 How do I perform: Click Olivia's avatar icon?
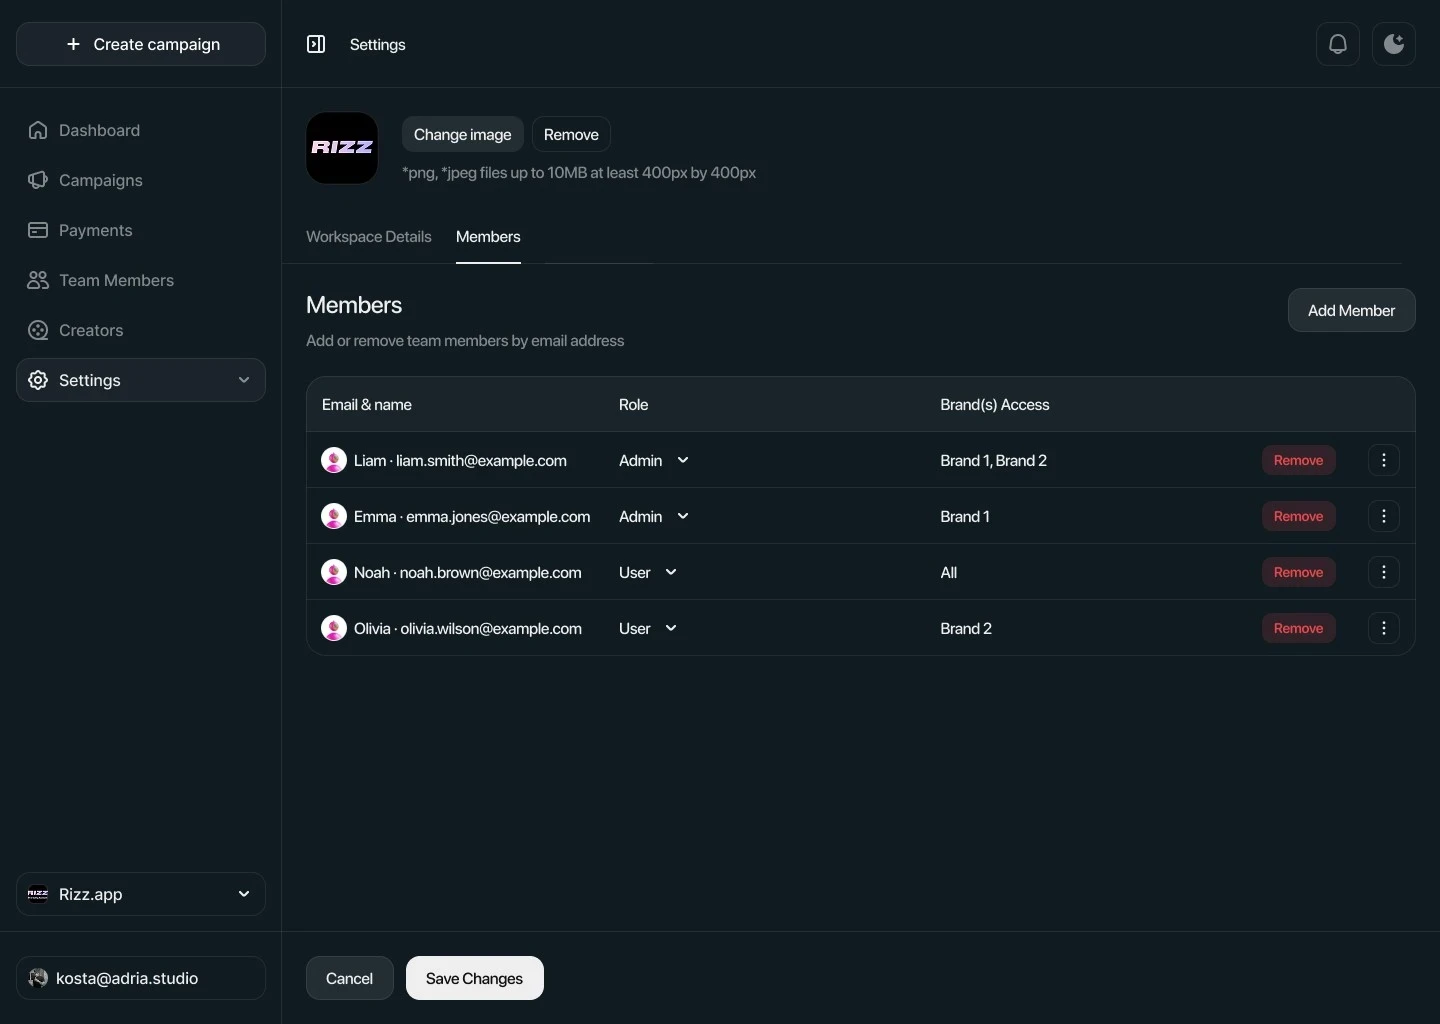(x=334, y=628)
